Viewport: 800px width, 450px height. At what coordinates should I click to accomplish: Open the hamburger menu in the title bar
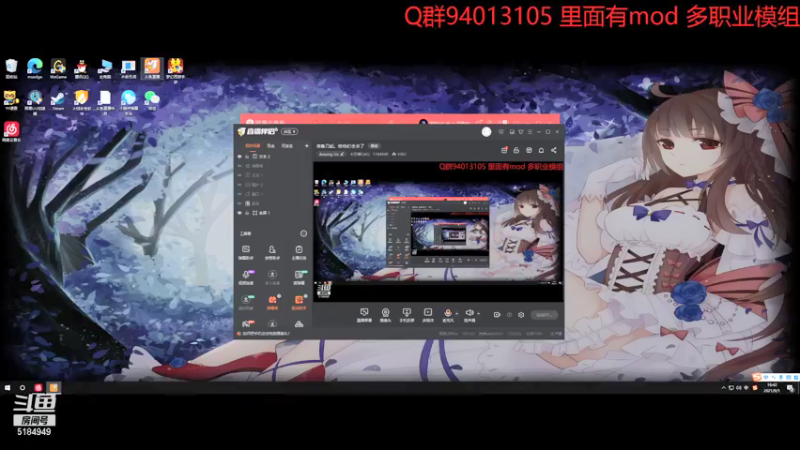pyautogui.click(x=530, y=132)
